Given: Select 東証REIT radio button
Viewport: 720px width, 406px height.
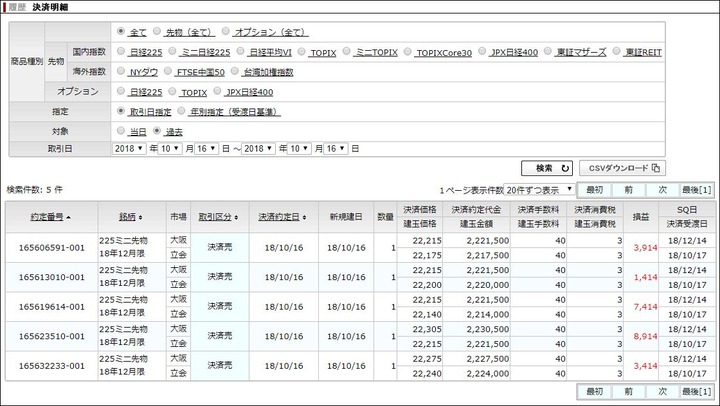Looking at the screenshot, I should [616, 51].
